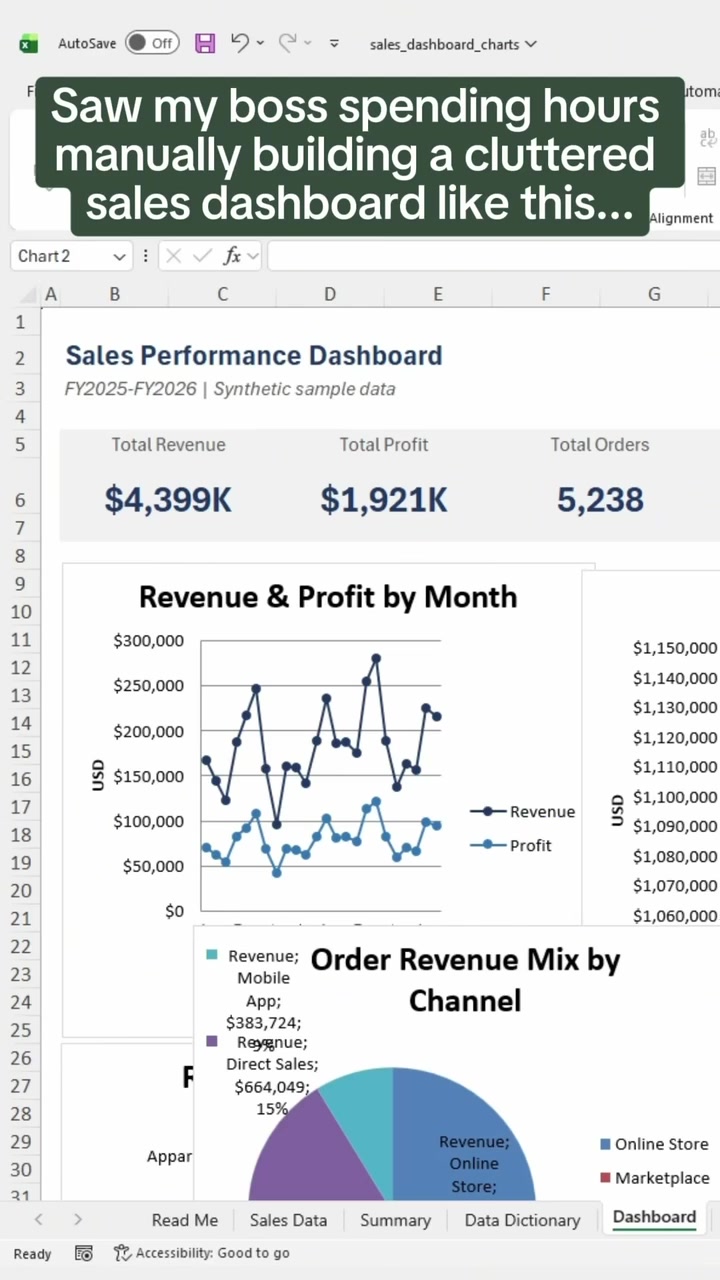Click the Order Revenue Mix by Channel title
Screen dimensions: 720x1280
click(465, 979)
